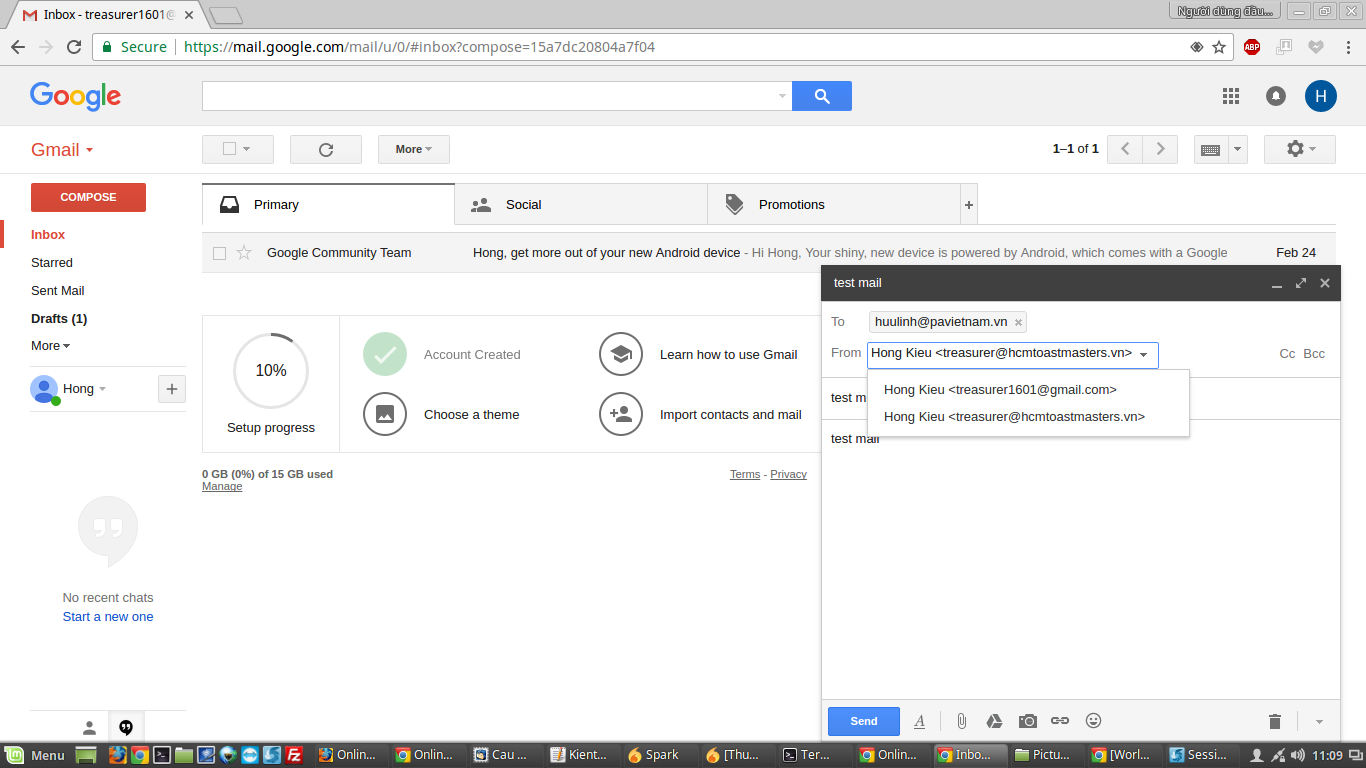Insert photo using the camera icon
This screenshot has width=1366, height=768.
[1027, 721]
